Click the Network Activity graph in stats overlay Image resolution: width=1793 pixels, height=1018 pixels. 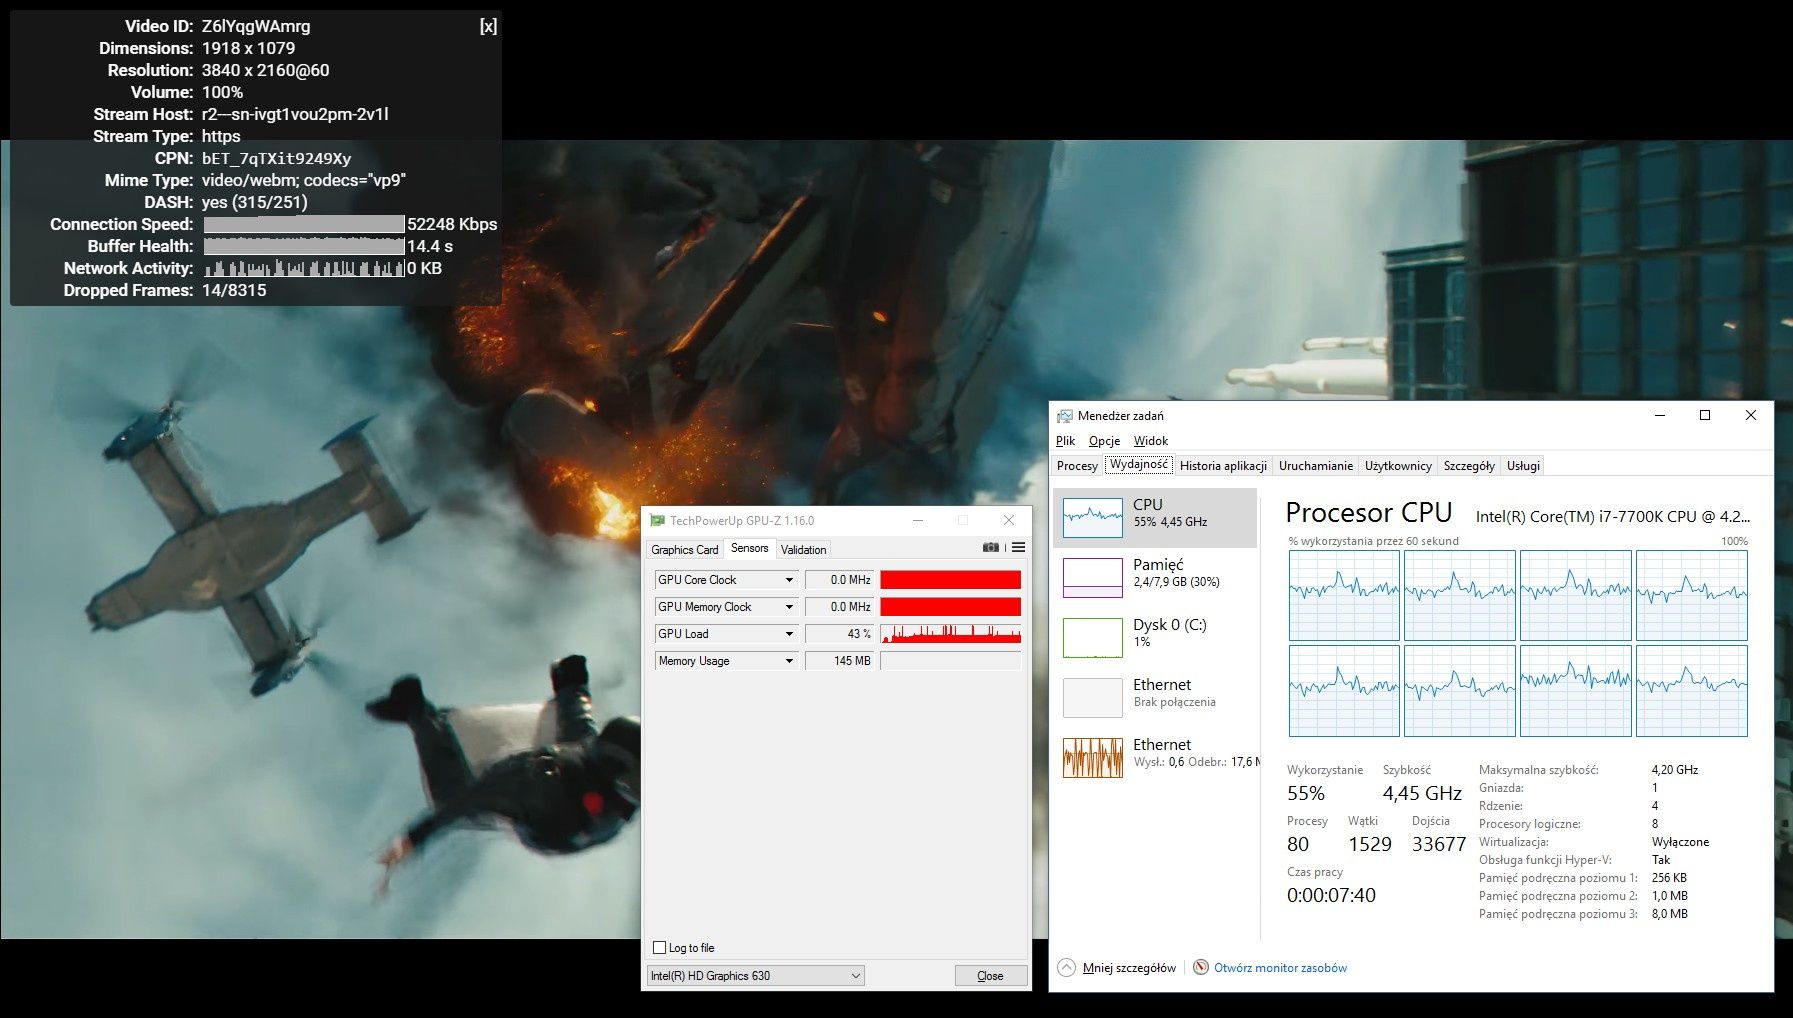(x=304, y=268)
